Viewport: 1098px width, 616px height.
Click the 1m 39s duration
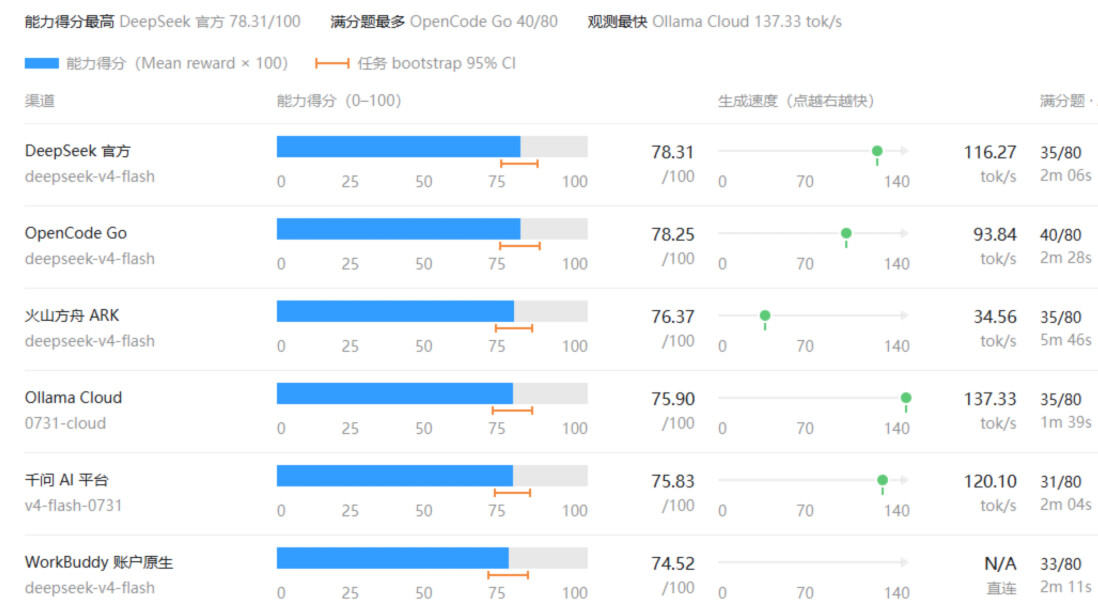pos(1065,422)
